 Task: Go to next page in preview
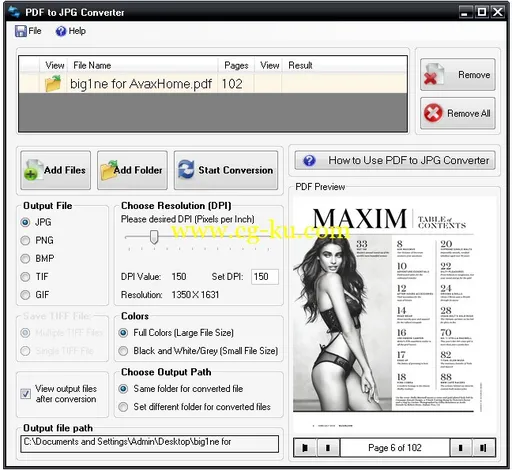pyautogui.click(x=461, y=448)
